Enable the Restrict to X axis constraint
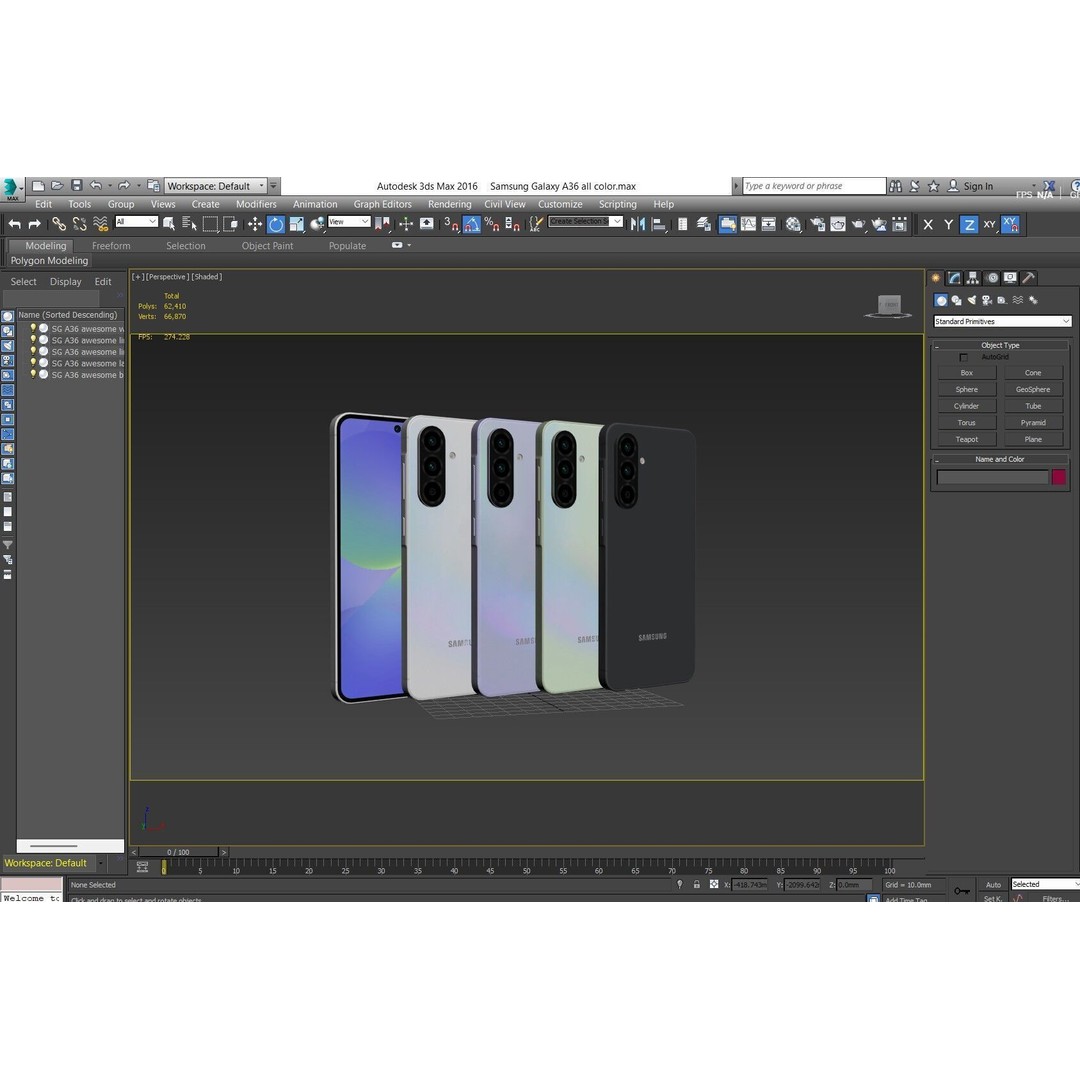 (x=928, y=225)
